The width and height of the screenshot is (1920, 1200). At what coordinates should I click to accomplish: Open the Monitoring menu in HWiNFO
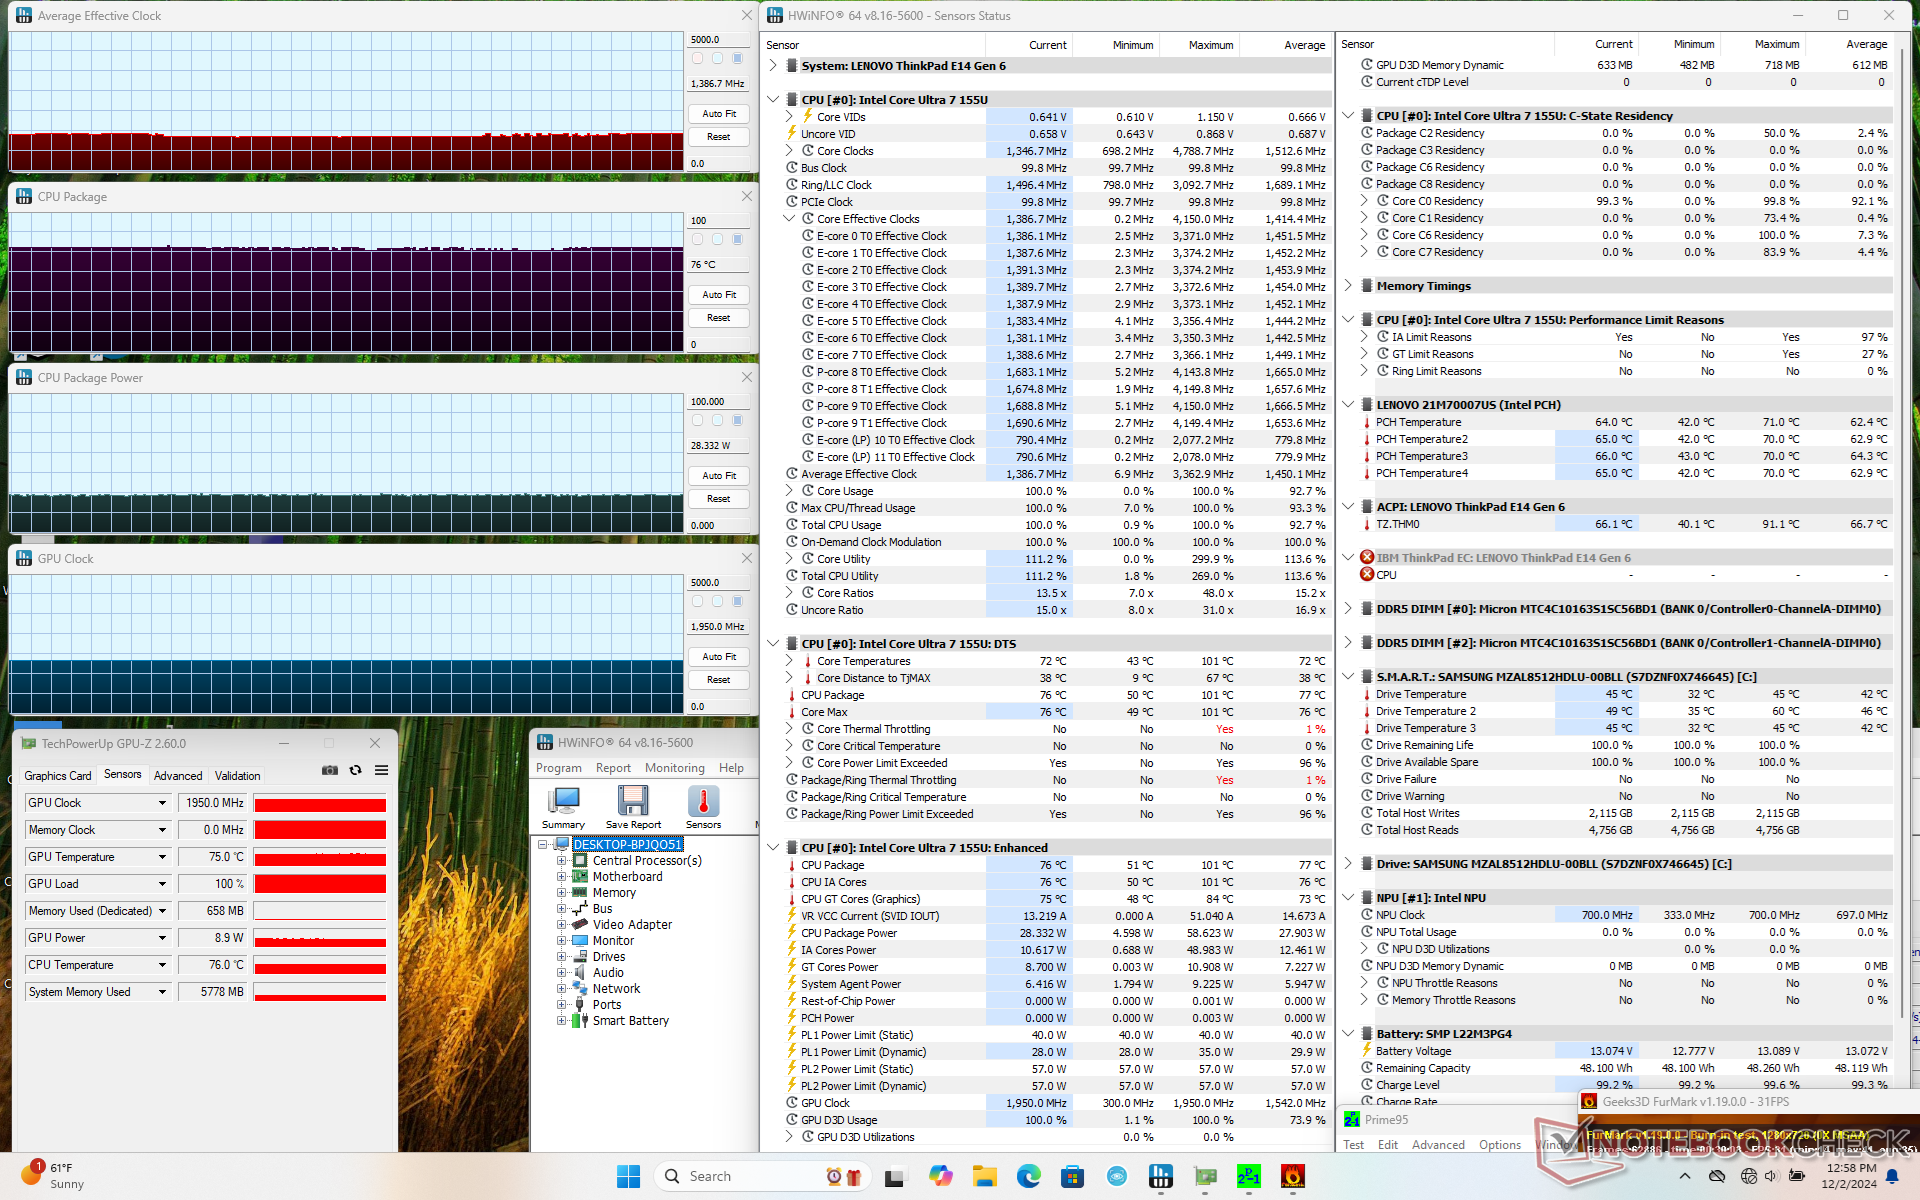pos(674,768)
